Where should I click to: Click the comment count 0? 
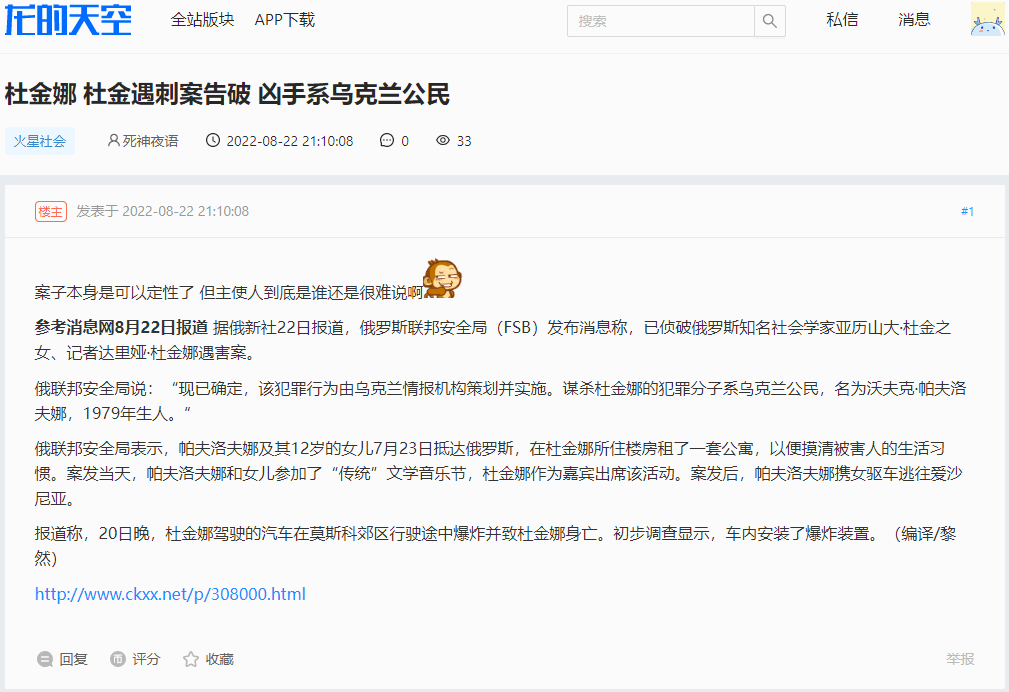pos(405,141)
